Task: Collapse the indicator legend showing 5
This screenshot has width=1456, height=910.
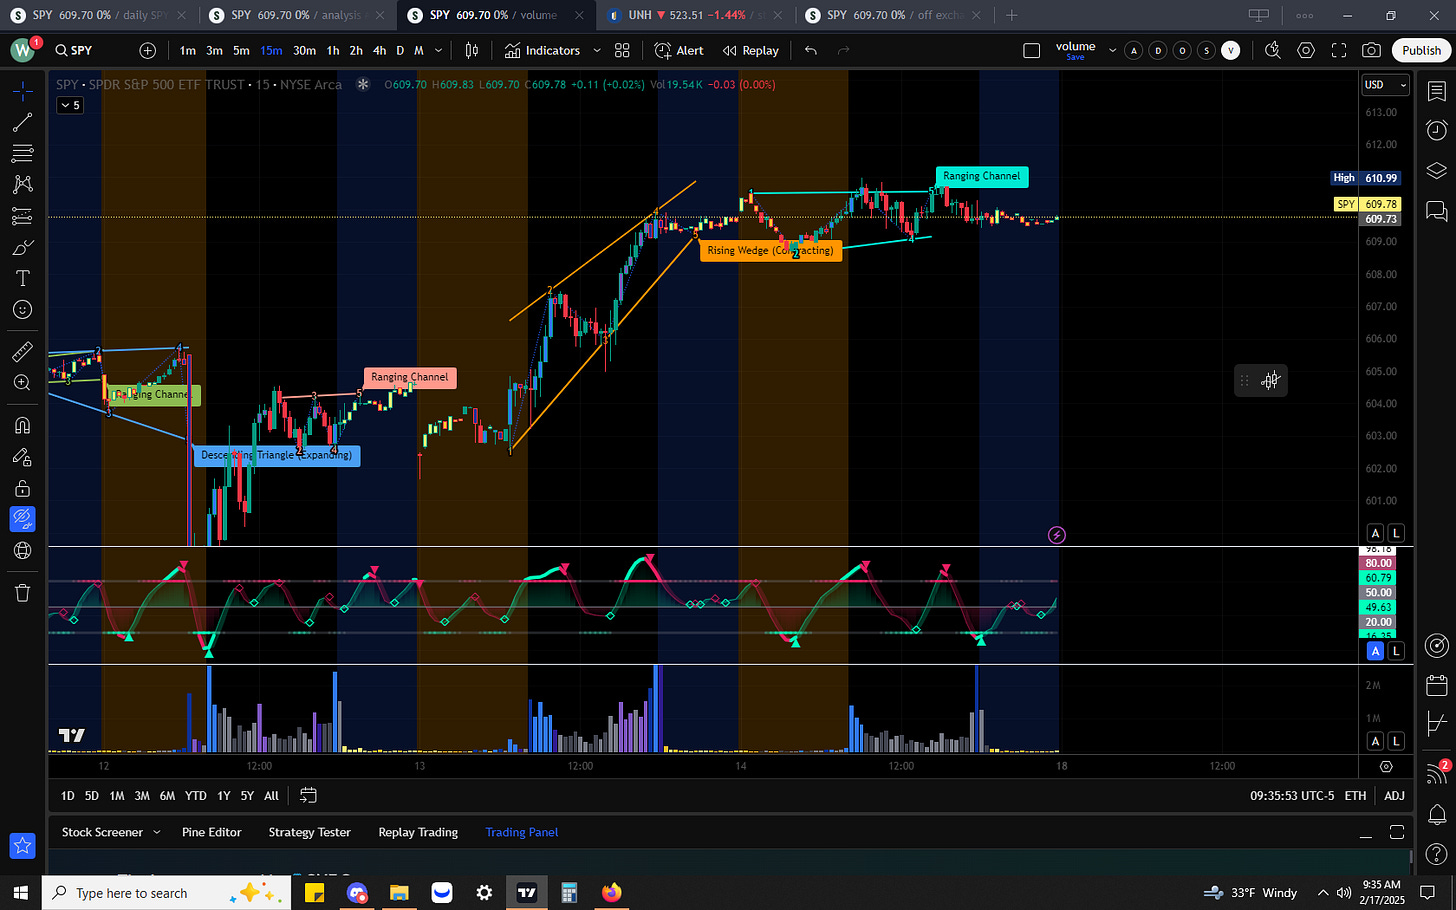Action: coord(70,105)
